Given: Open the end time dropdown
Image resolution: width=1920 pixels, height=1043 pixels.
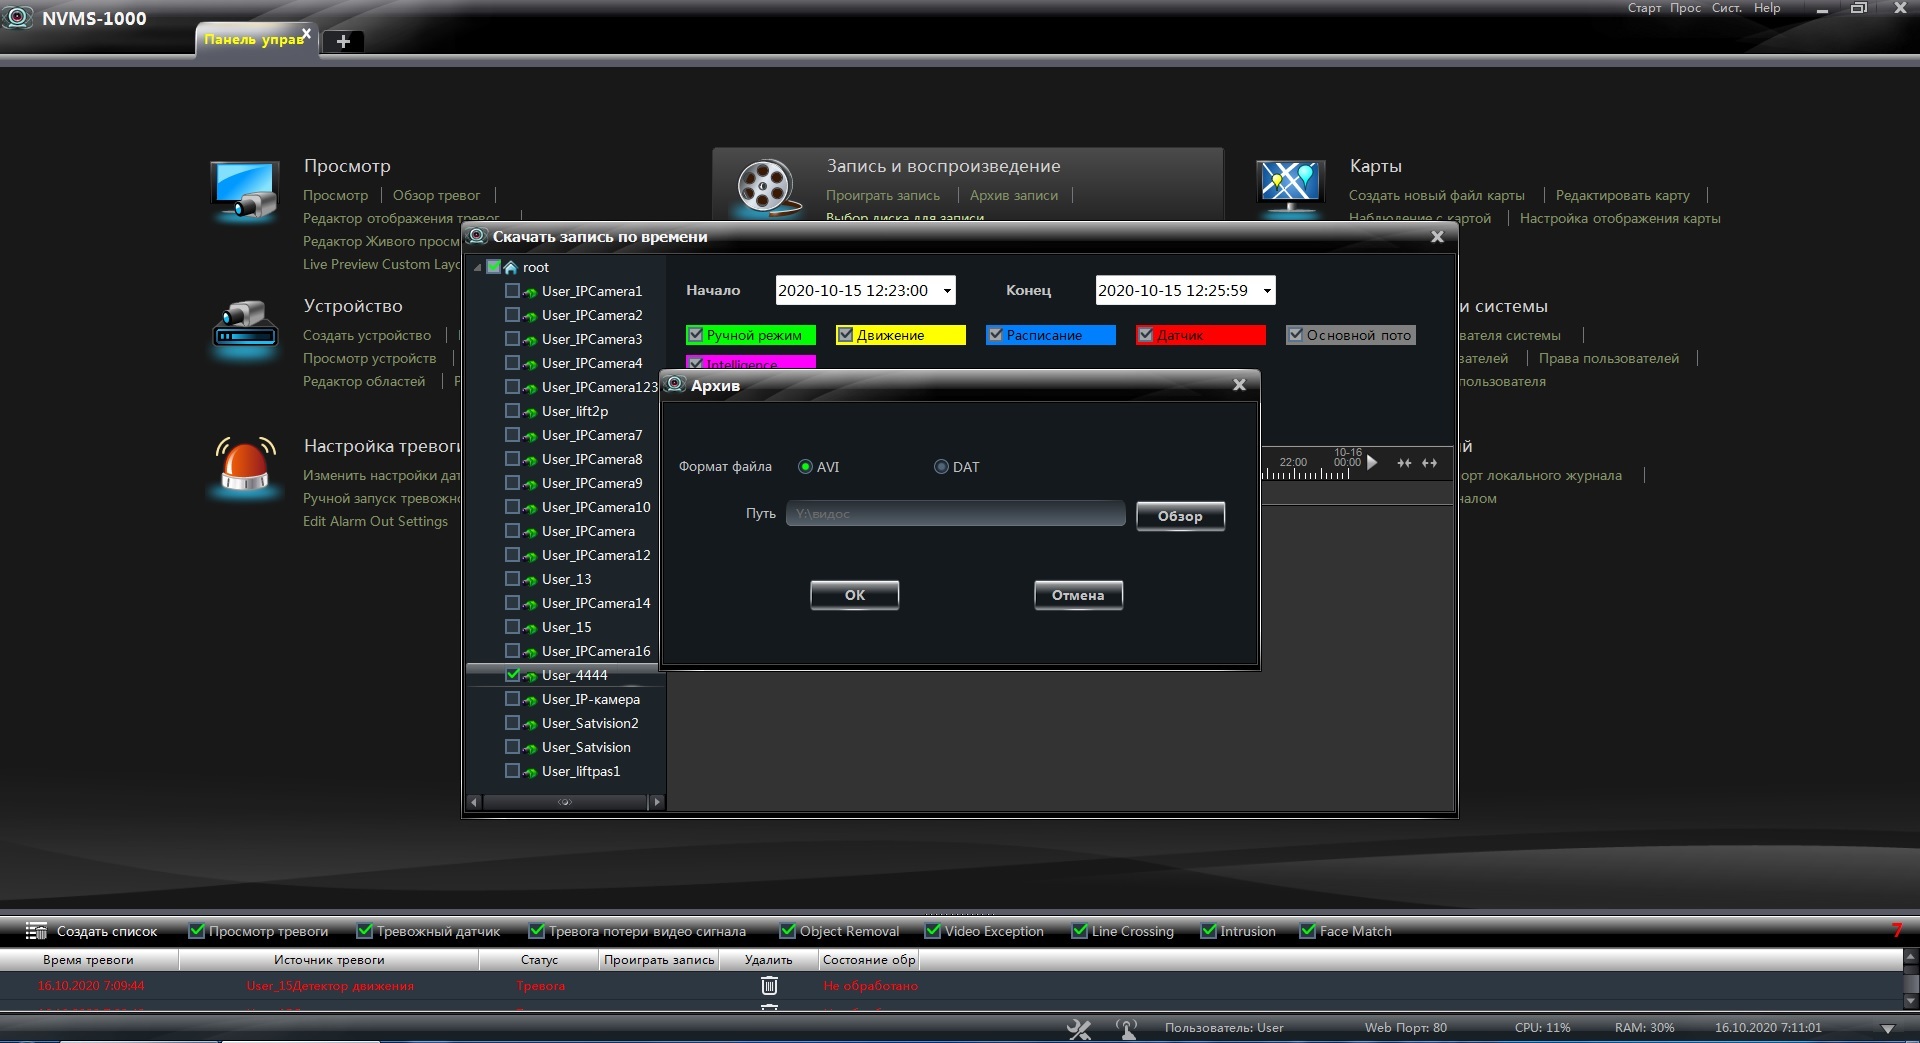Looking at the screenshot, I should pos(1266,291).
